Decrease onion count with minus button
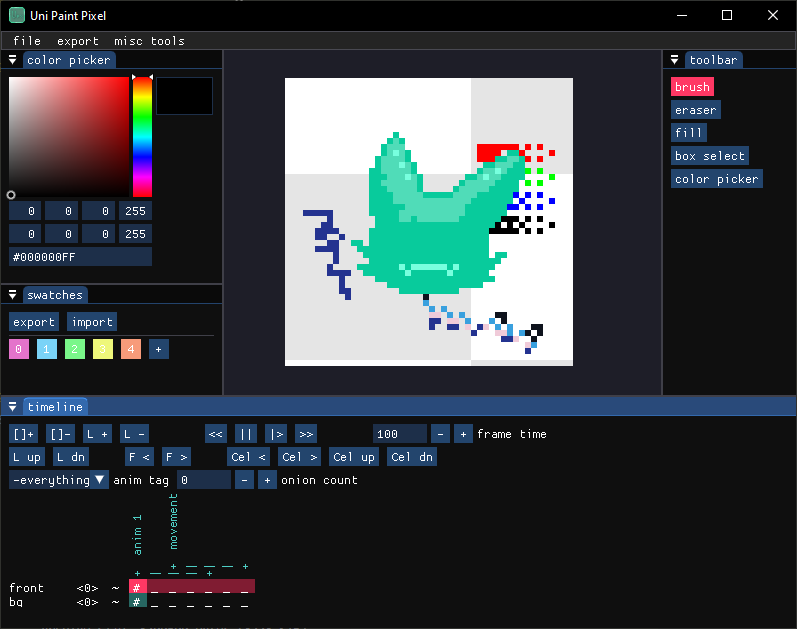 (244, 480)
